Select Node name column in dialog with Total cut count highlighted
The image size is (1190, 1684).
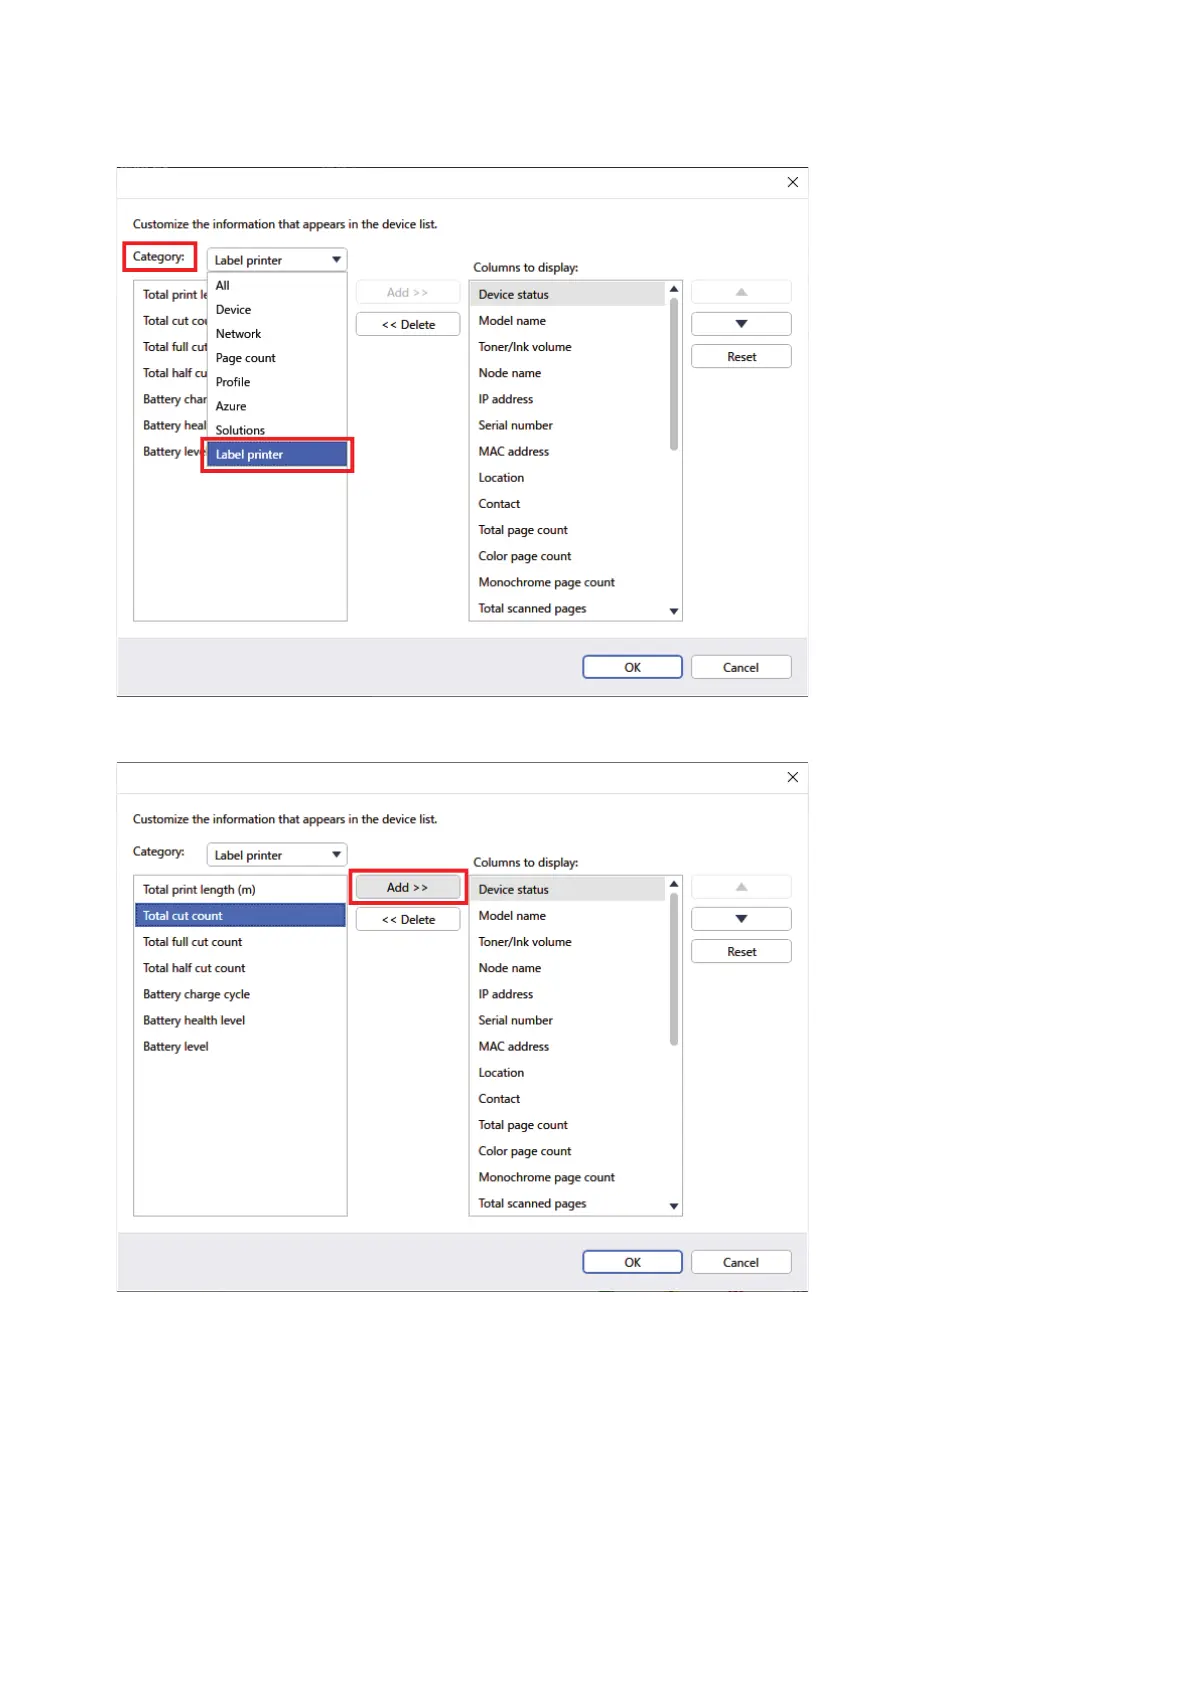click(x=568, y=967)
